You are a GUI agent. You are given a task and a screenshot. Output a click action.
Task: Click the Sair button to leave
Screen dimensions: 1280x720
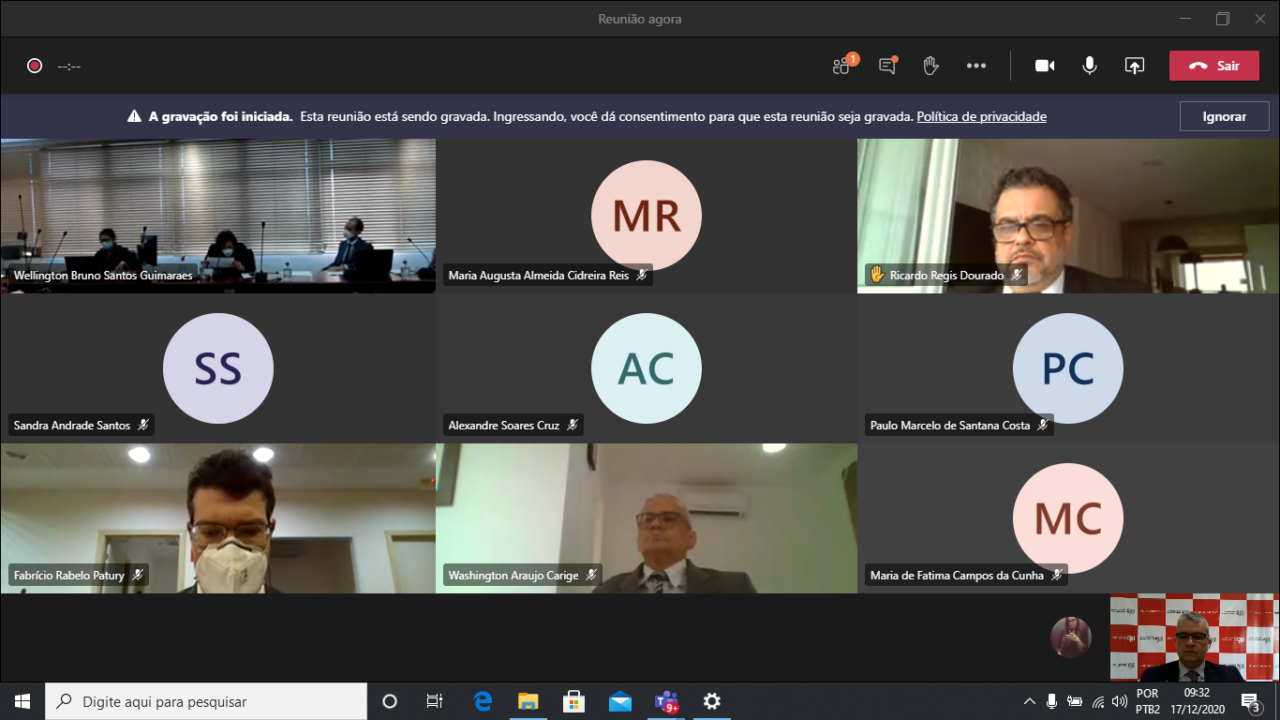point(1214,66)
